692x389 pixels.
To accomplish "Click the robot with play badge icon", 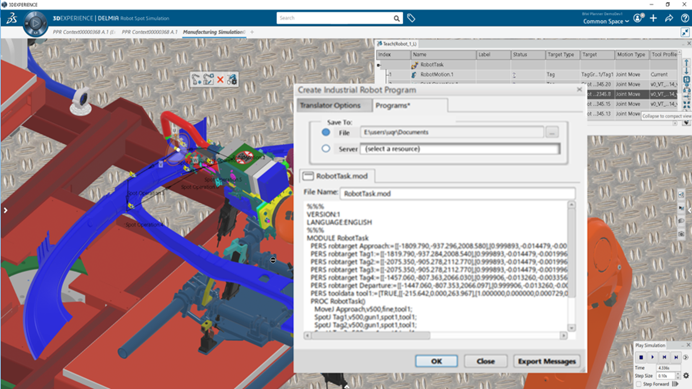I will point(208,79).
